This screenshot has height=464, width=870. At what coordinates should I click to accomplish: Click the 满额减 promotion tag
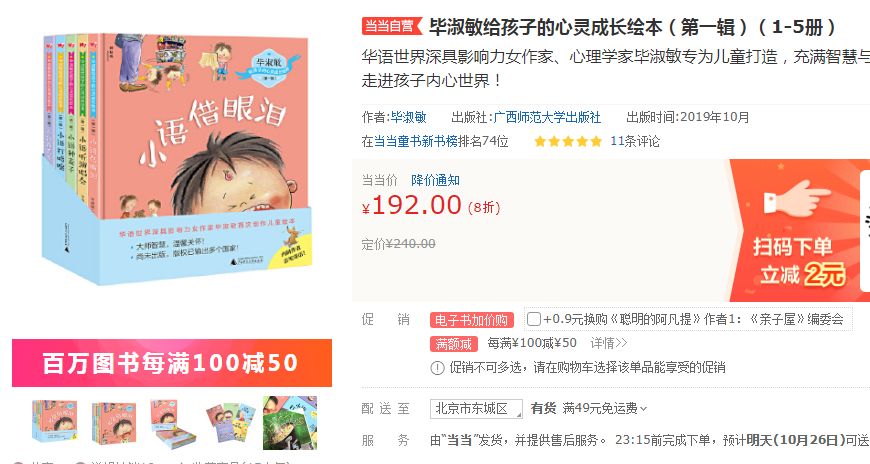point(453,344)
